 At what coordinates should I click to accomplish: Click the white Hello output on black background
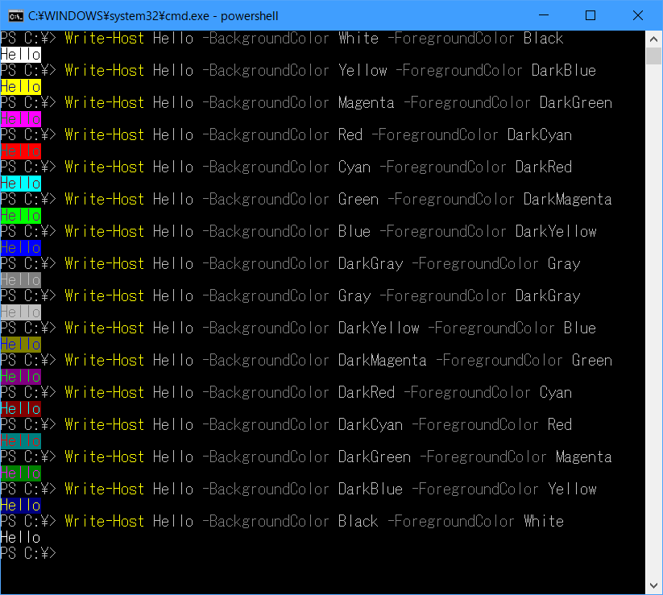tap(21, 537)
